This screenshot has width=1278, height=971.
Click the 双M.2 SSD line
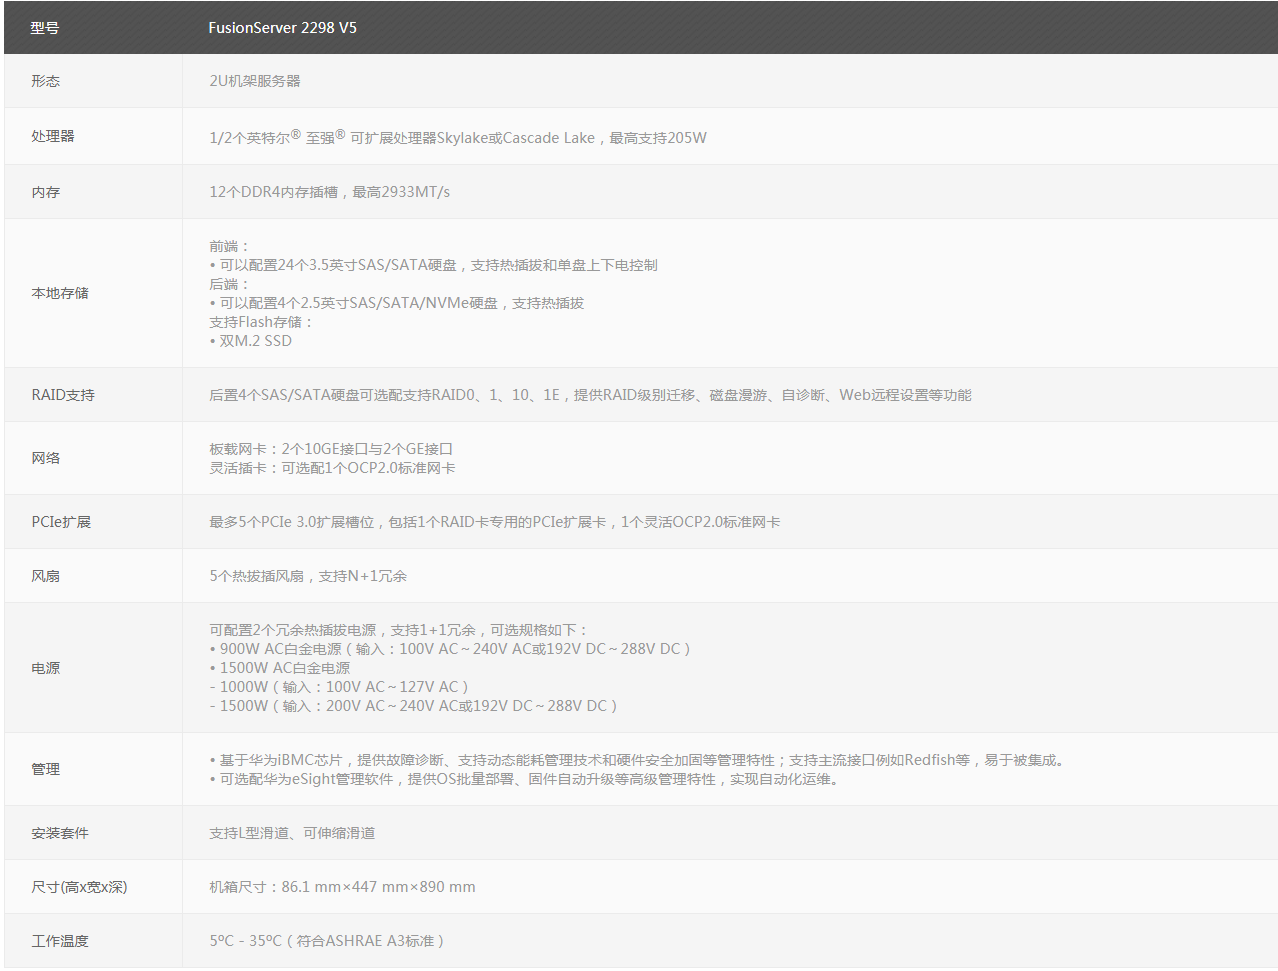tap(251, 341)
